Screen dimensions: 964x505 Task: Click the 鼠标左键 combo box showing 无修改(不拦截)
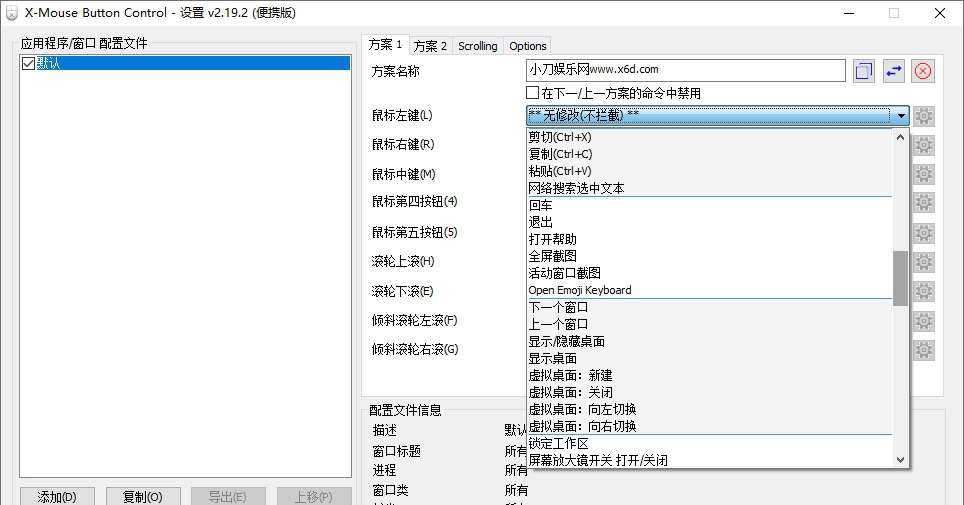(717, 116)
